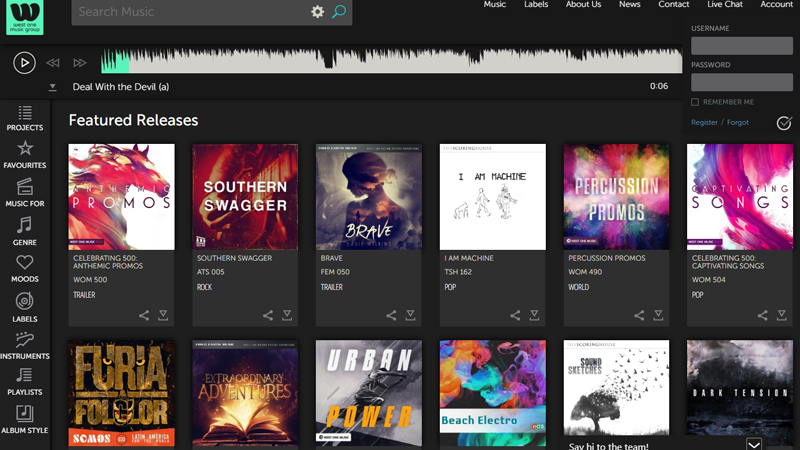
Task: Download the Brave album
Action: (411, 315)
